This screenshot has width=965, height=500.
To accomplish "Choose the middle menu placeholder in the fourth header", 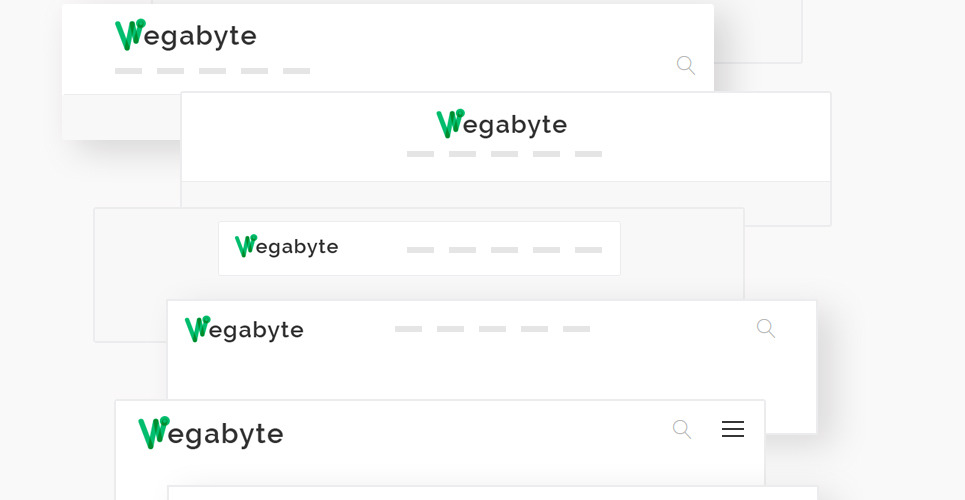I will pos(492,329).
